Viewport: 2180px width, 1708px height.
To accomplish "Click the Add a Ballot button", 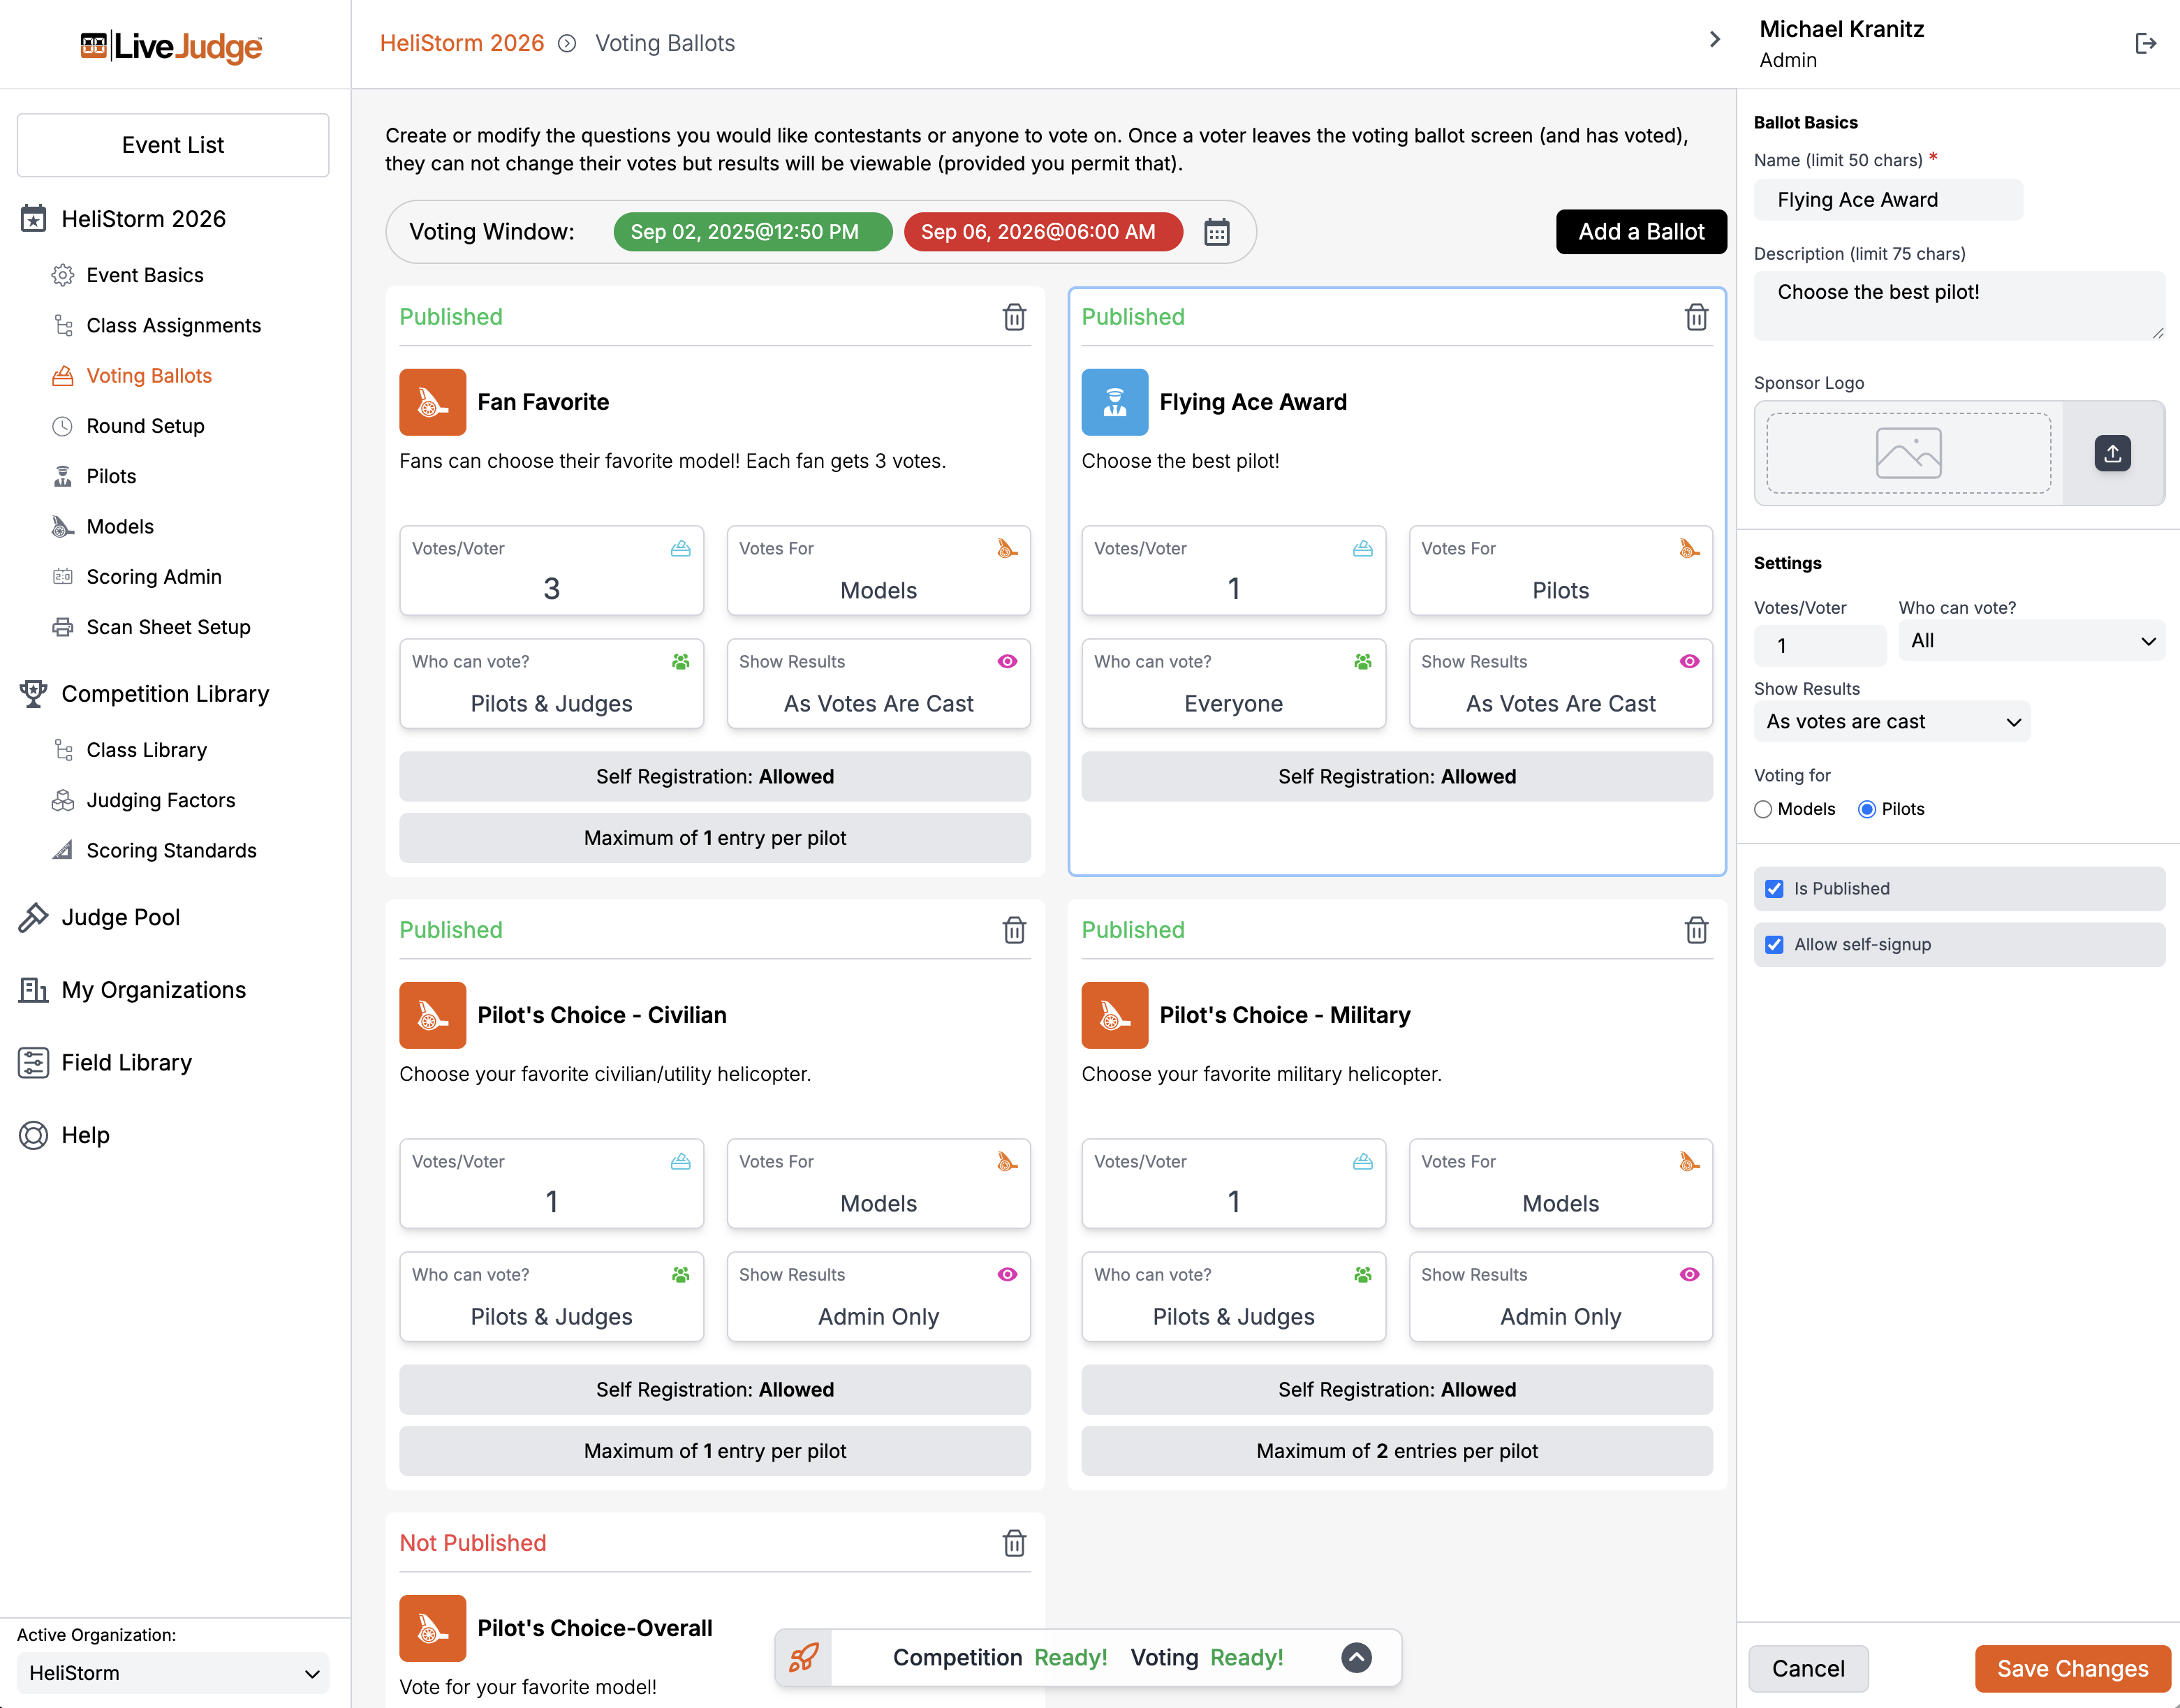I will point(1640,232).
